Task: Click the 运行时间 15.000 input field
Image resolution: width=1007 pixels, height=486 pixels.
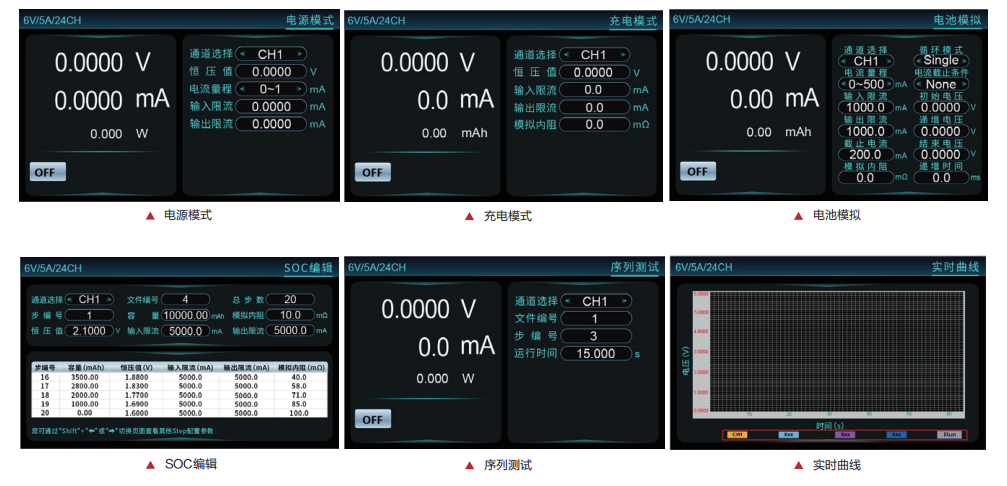Action: [x=595, y=354]
